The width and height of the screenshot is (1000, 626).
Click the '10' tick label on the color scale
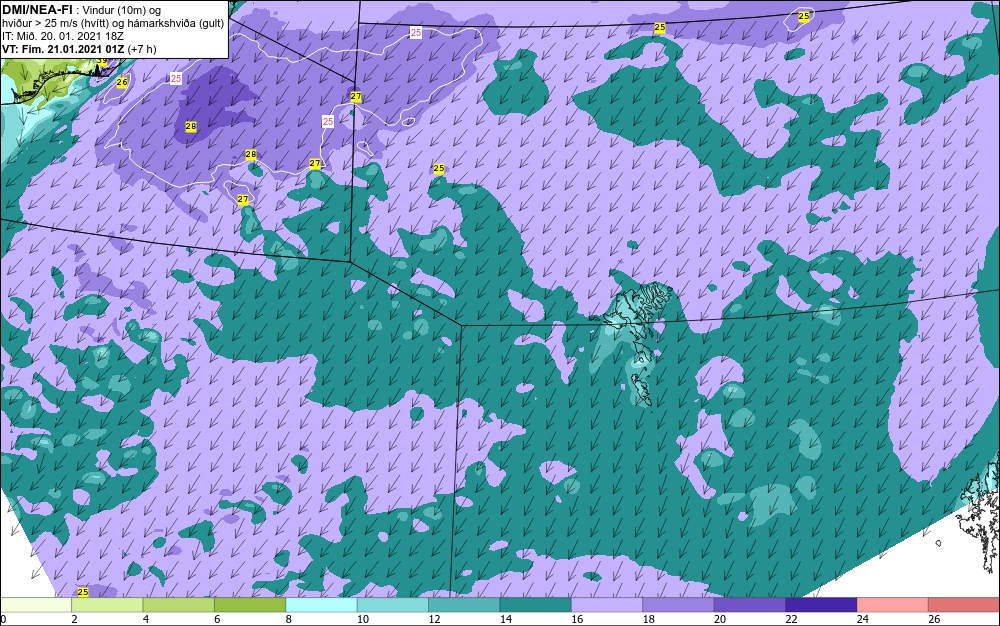click(363, 619)
